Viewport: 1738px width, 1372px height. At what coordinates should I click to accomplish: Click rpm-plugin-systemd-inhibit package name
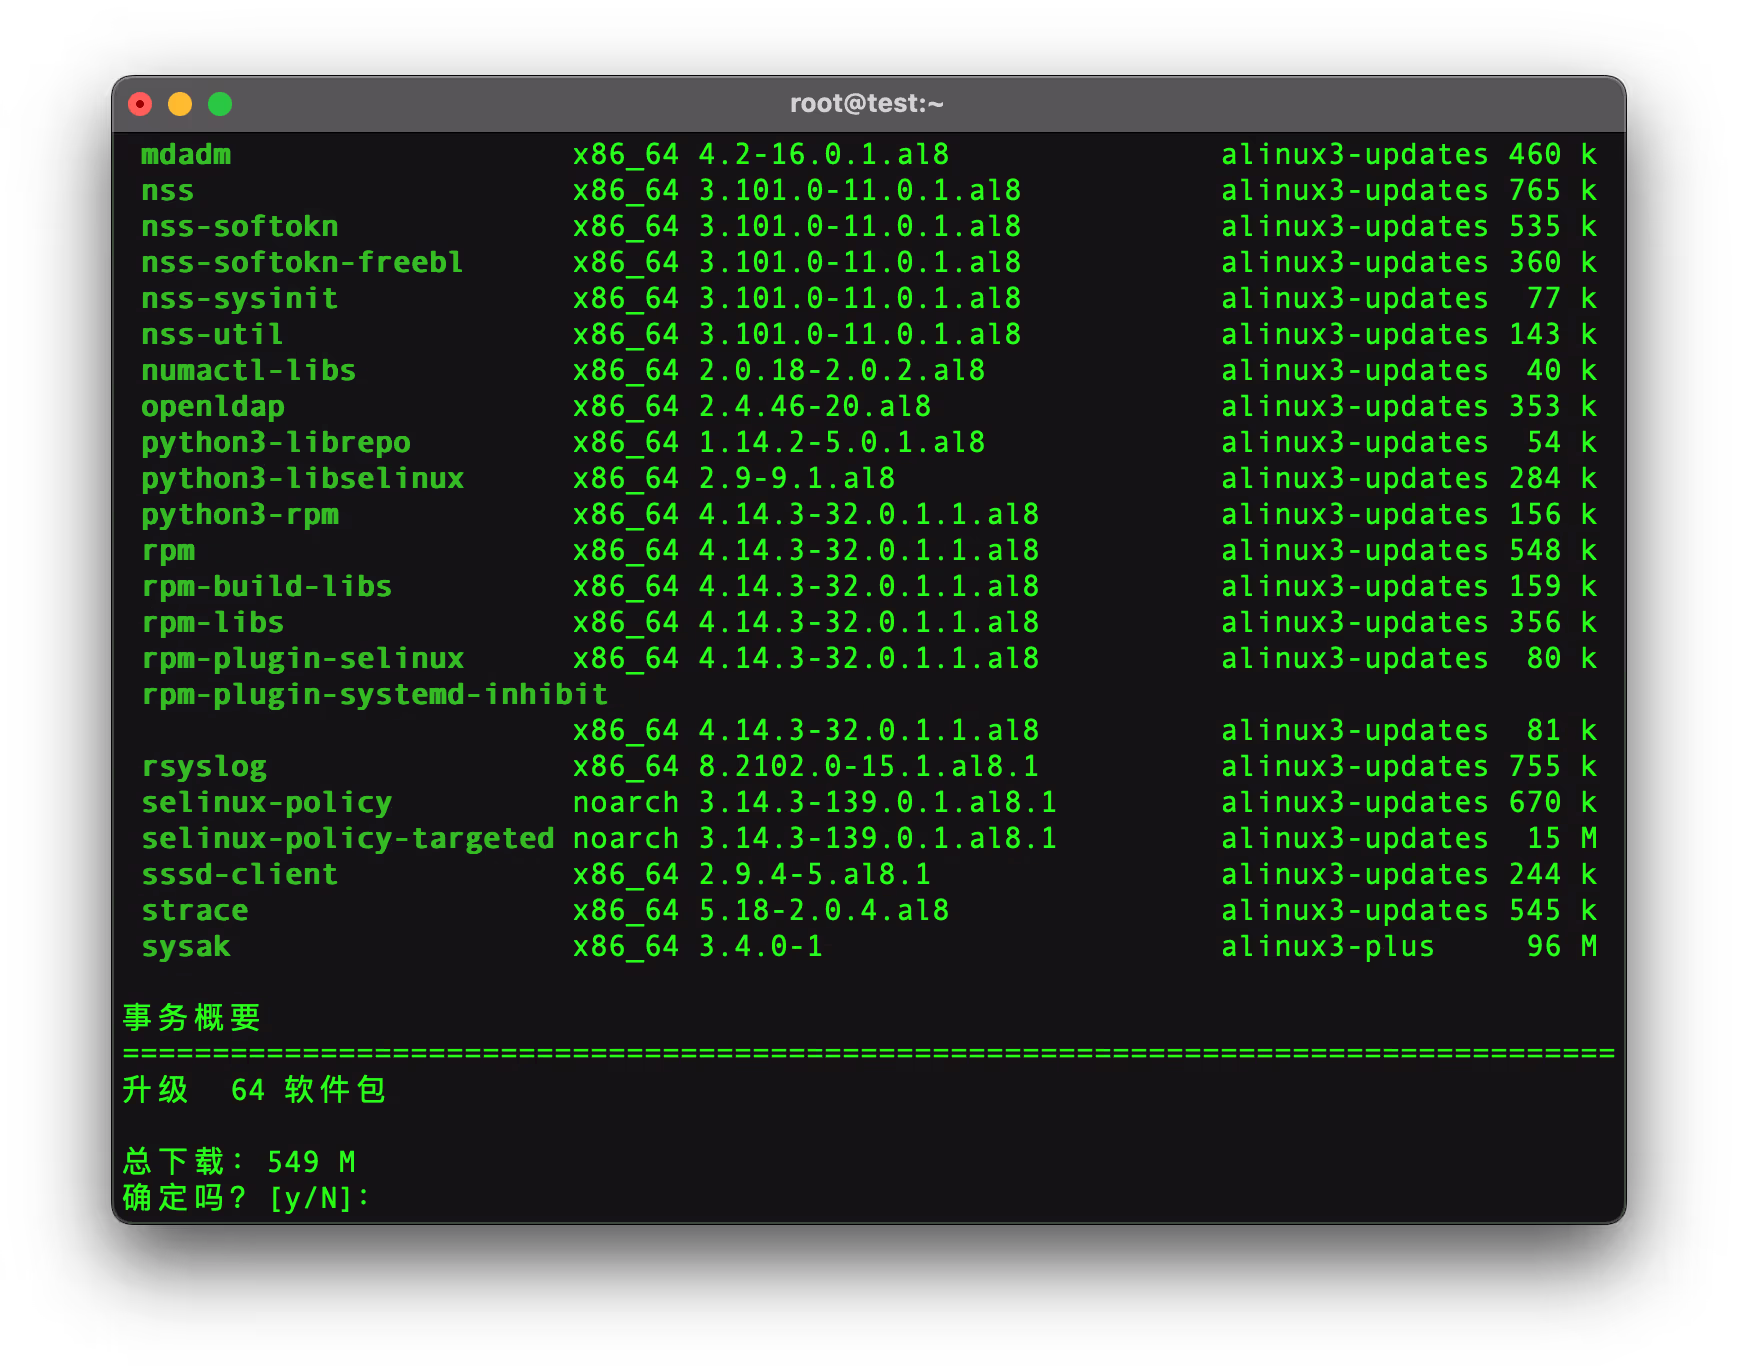coord(375,695)
